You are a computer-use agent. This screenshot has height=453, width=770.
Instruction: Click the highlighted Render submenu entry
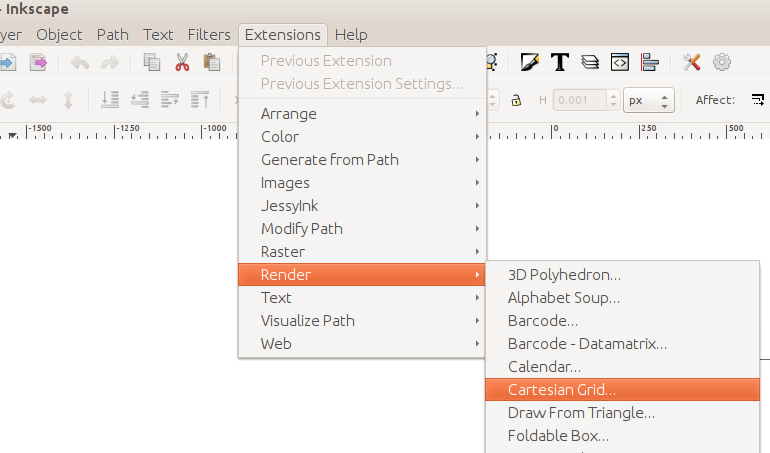[x=362, y=275]
